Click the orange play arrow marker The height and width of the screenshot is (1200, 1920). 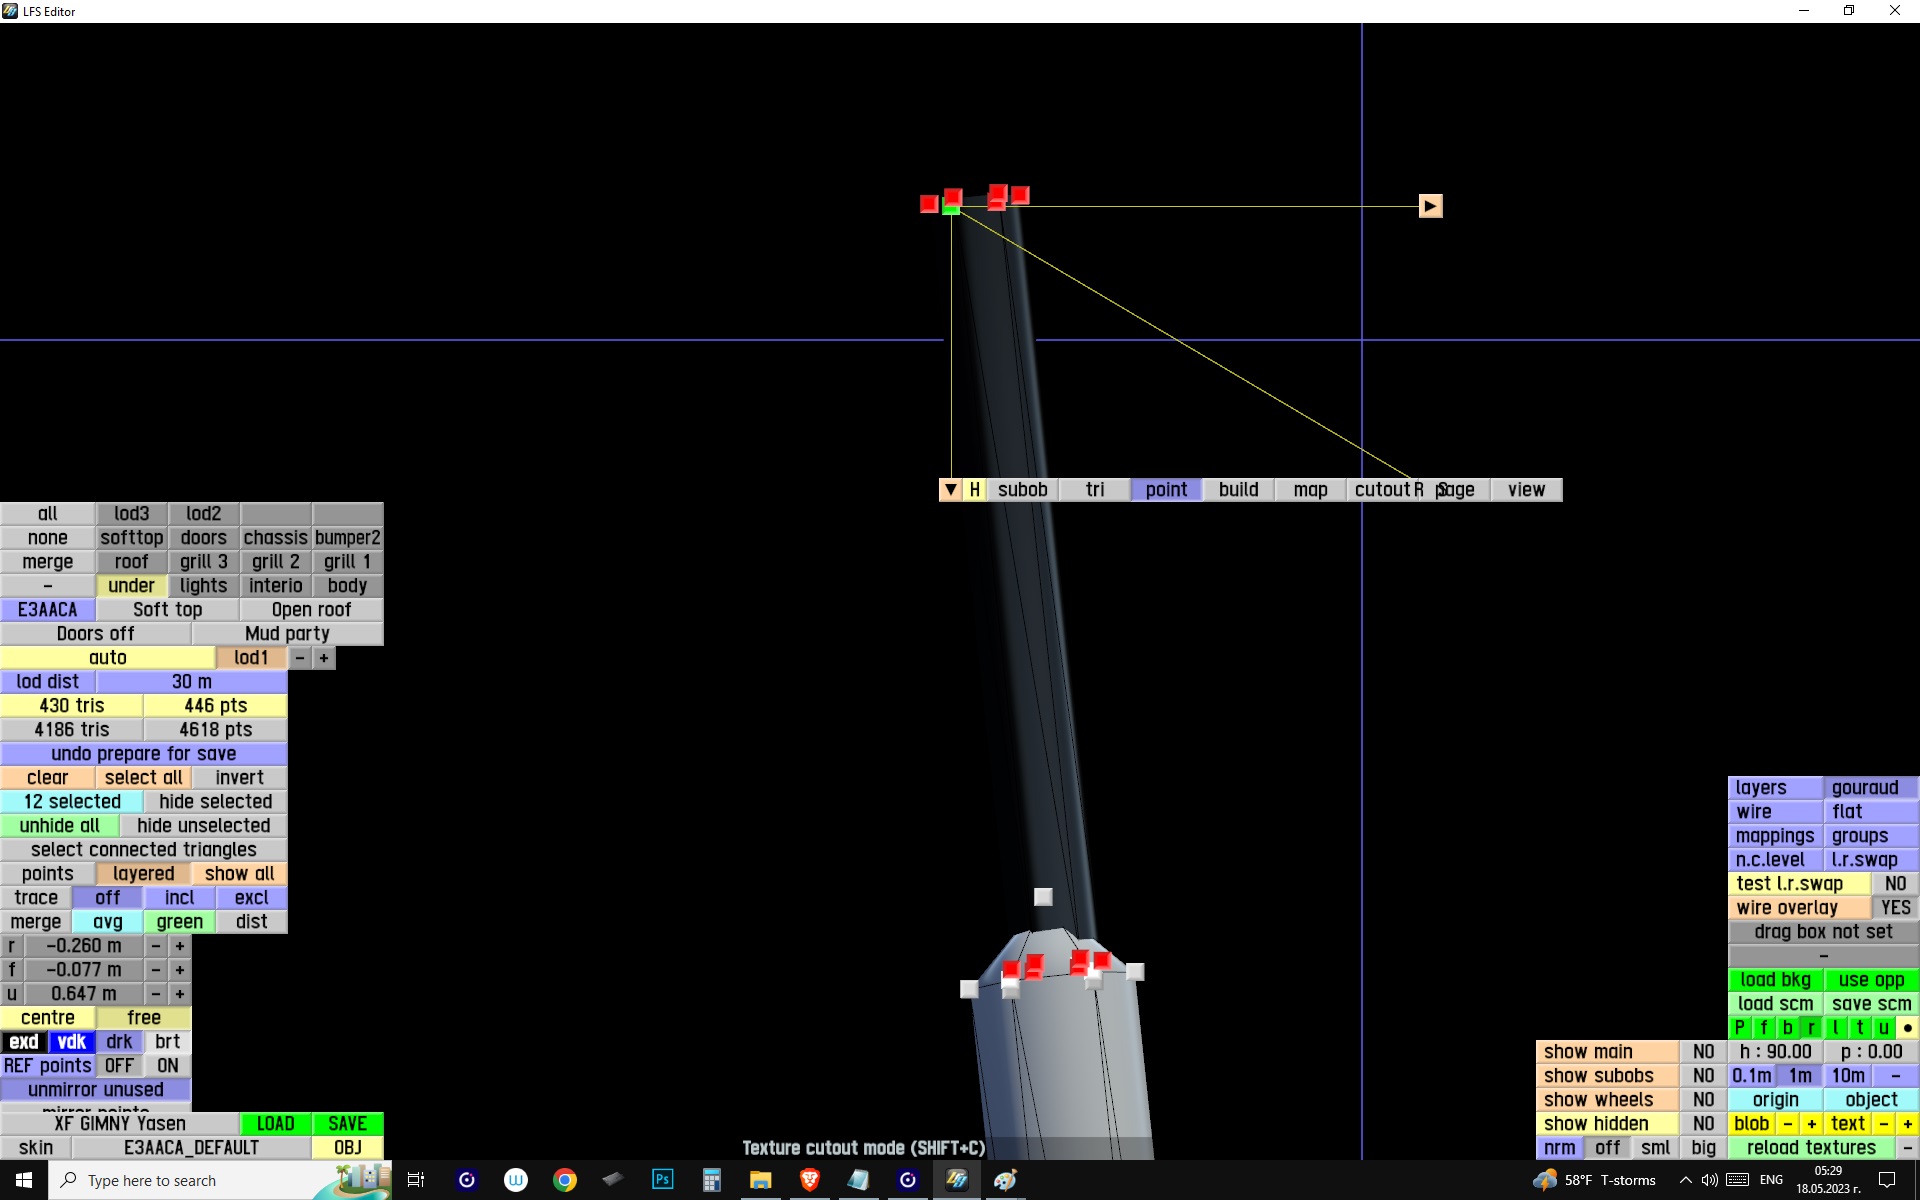pyautogui.click(x=1430, y=206)
